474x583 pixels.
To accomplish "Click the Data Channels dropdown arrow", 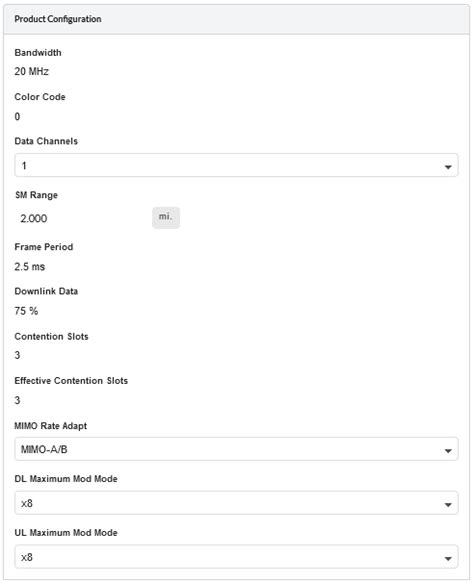I will [448, 167].
